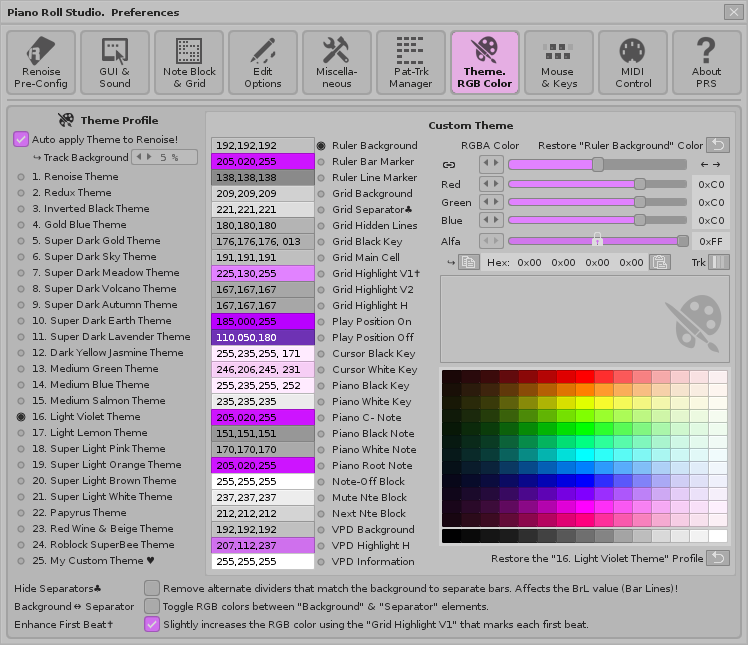Screen dimensions: 748x645
Task: Select Ruler Bar Marker color element
Action: [321, 162]
